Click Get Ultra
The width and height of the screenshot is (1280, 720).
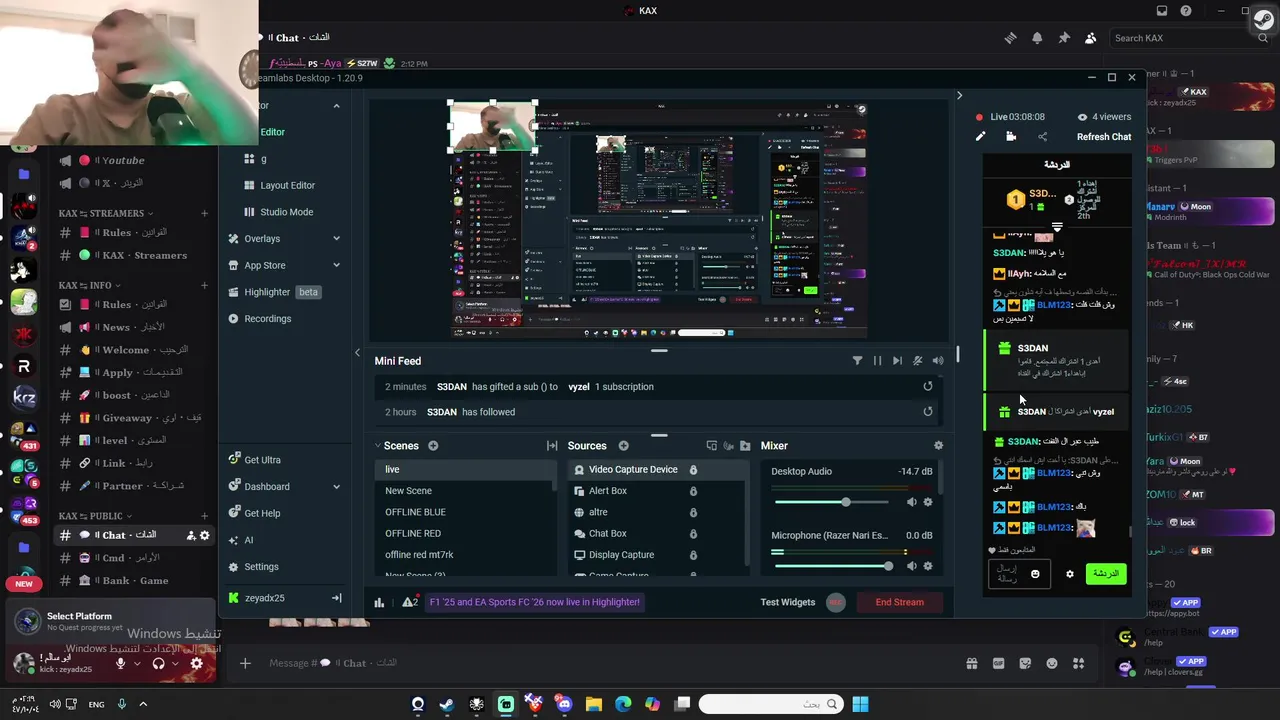(x=255, y=460)
